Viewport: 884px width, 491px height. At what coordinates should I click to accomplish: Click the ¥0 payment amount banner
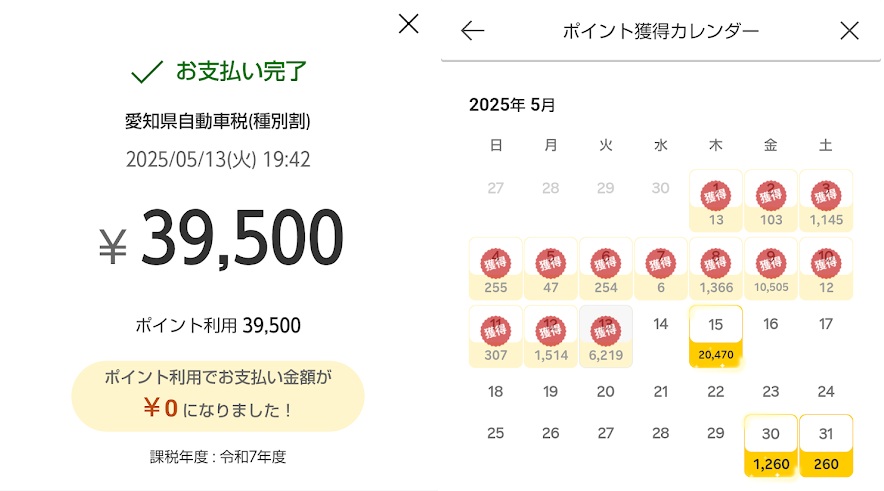point(217,396)
